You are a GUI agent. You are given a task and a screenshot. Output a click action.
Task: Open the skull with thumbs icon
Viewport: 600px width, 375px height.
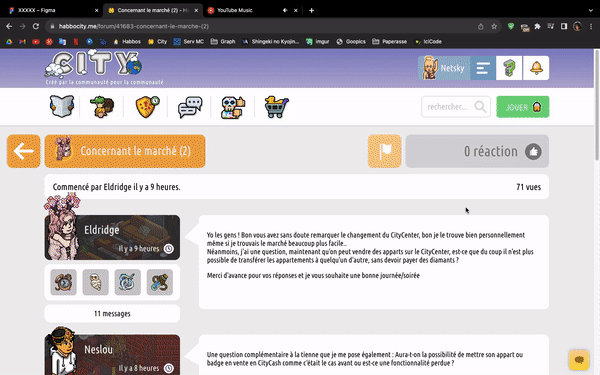click(x=233, y=107)
